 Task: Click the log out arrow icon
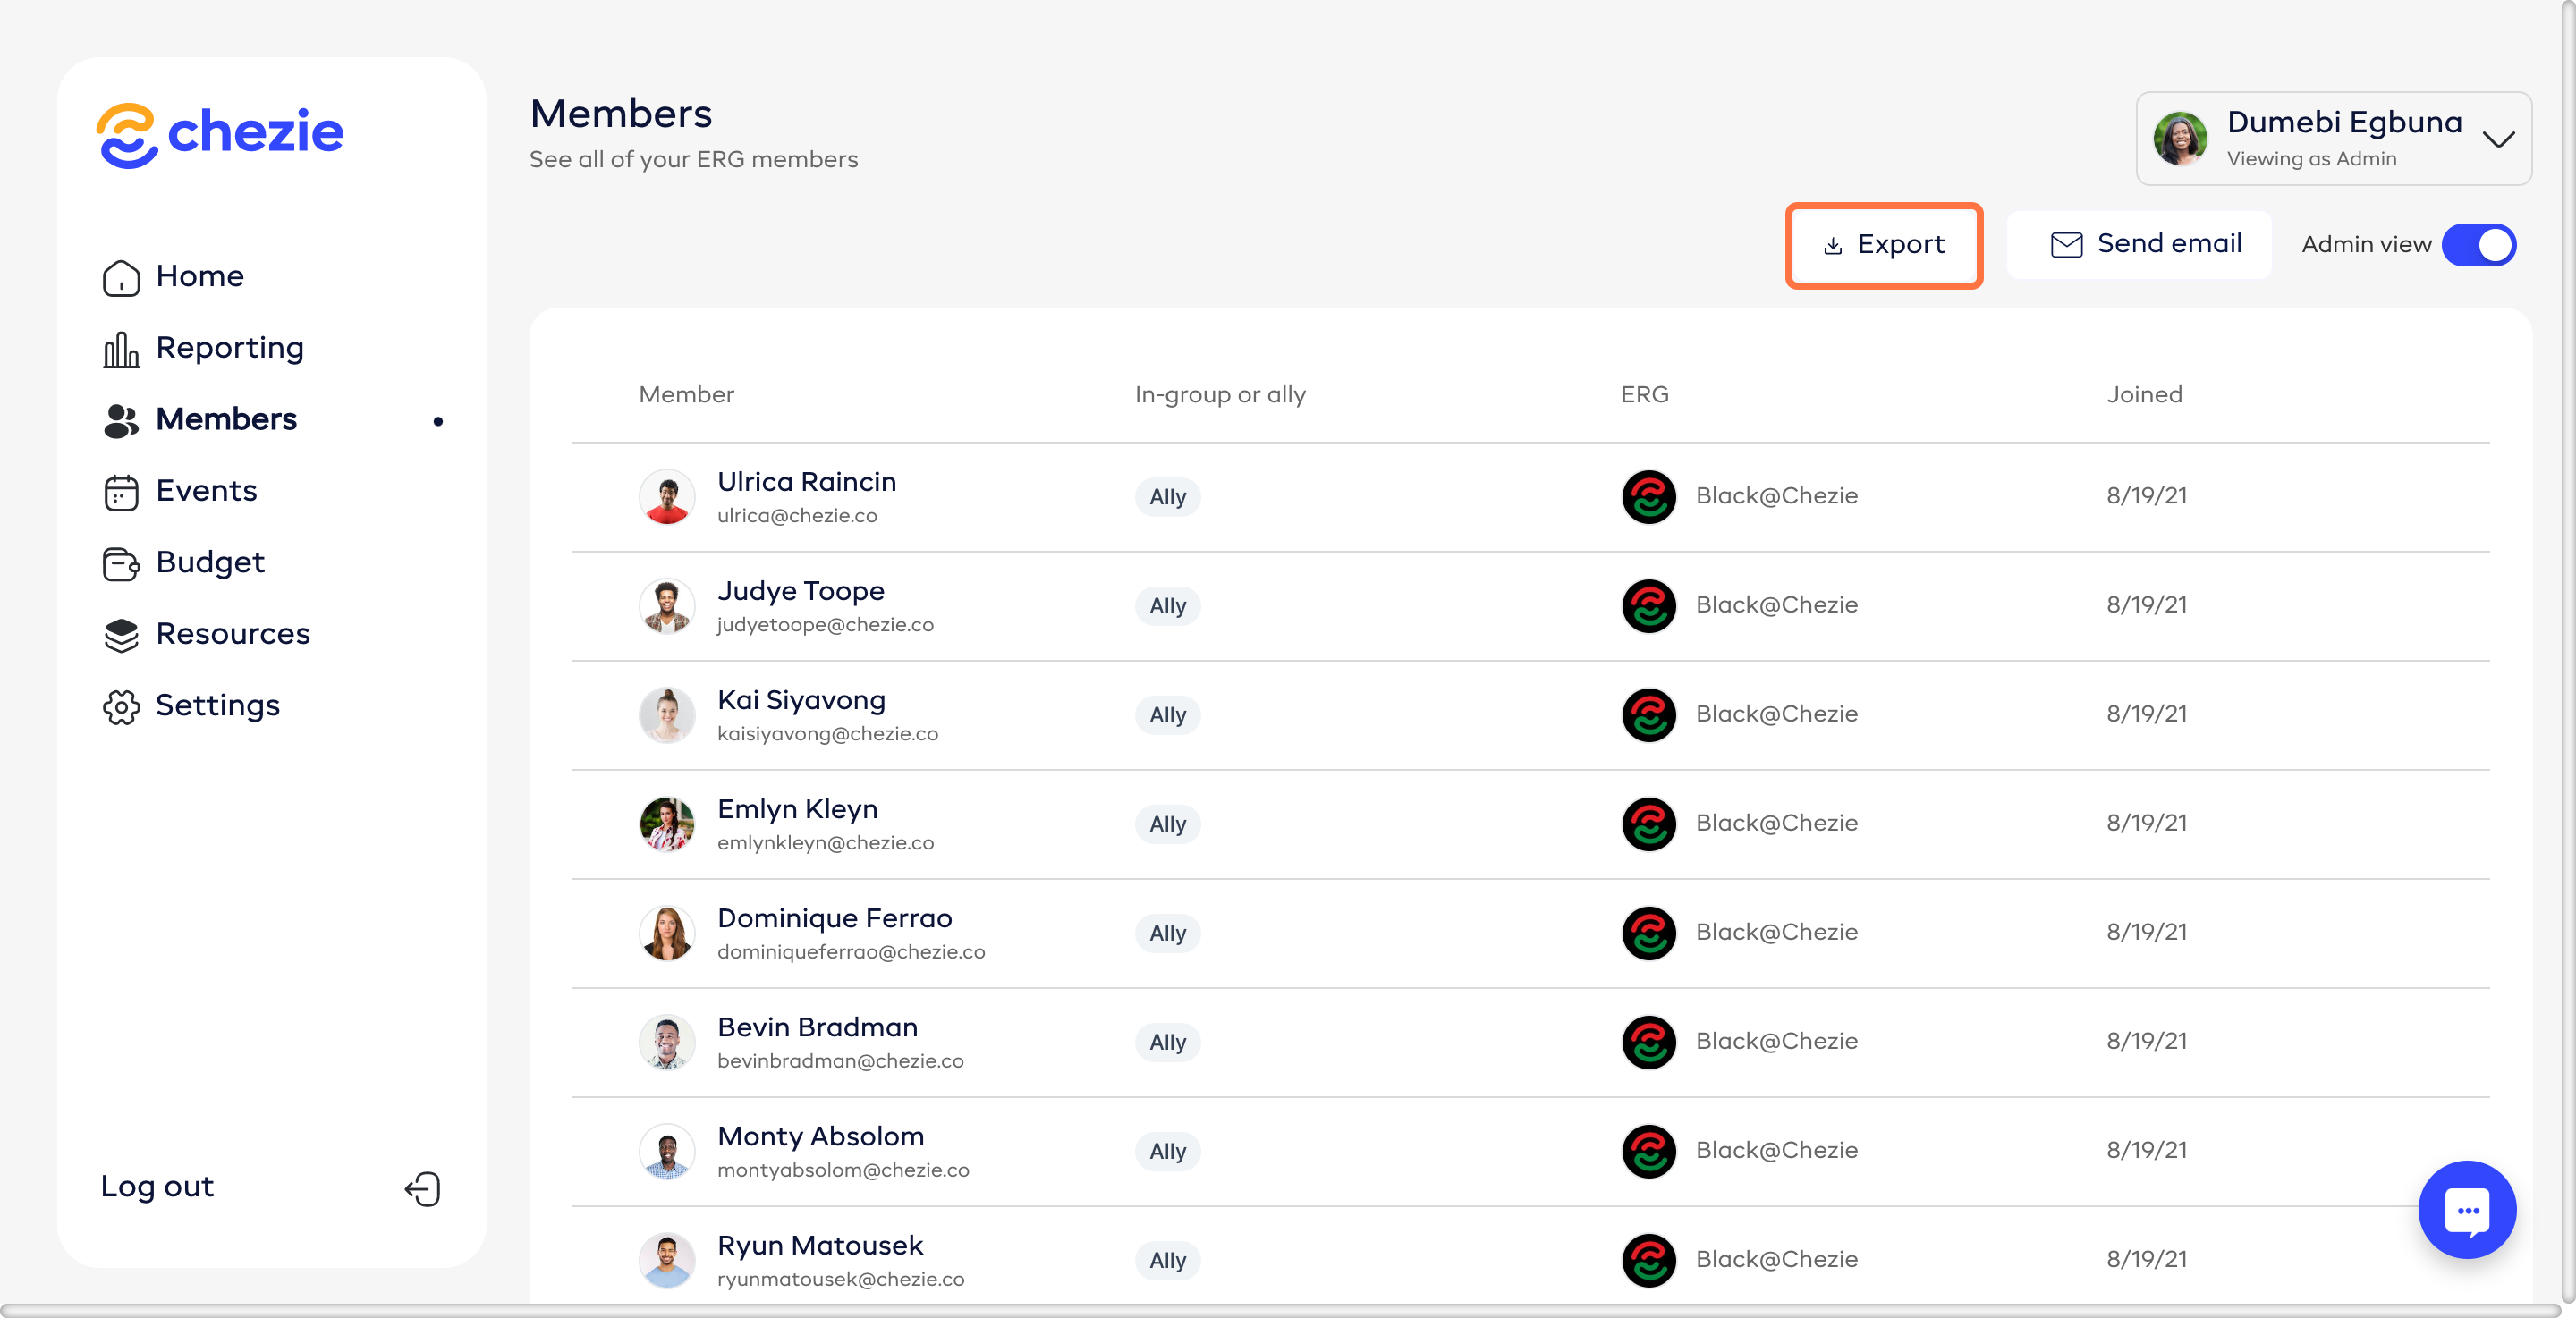422,1188
